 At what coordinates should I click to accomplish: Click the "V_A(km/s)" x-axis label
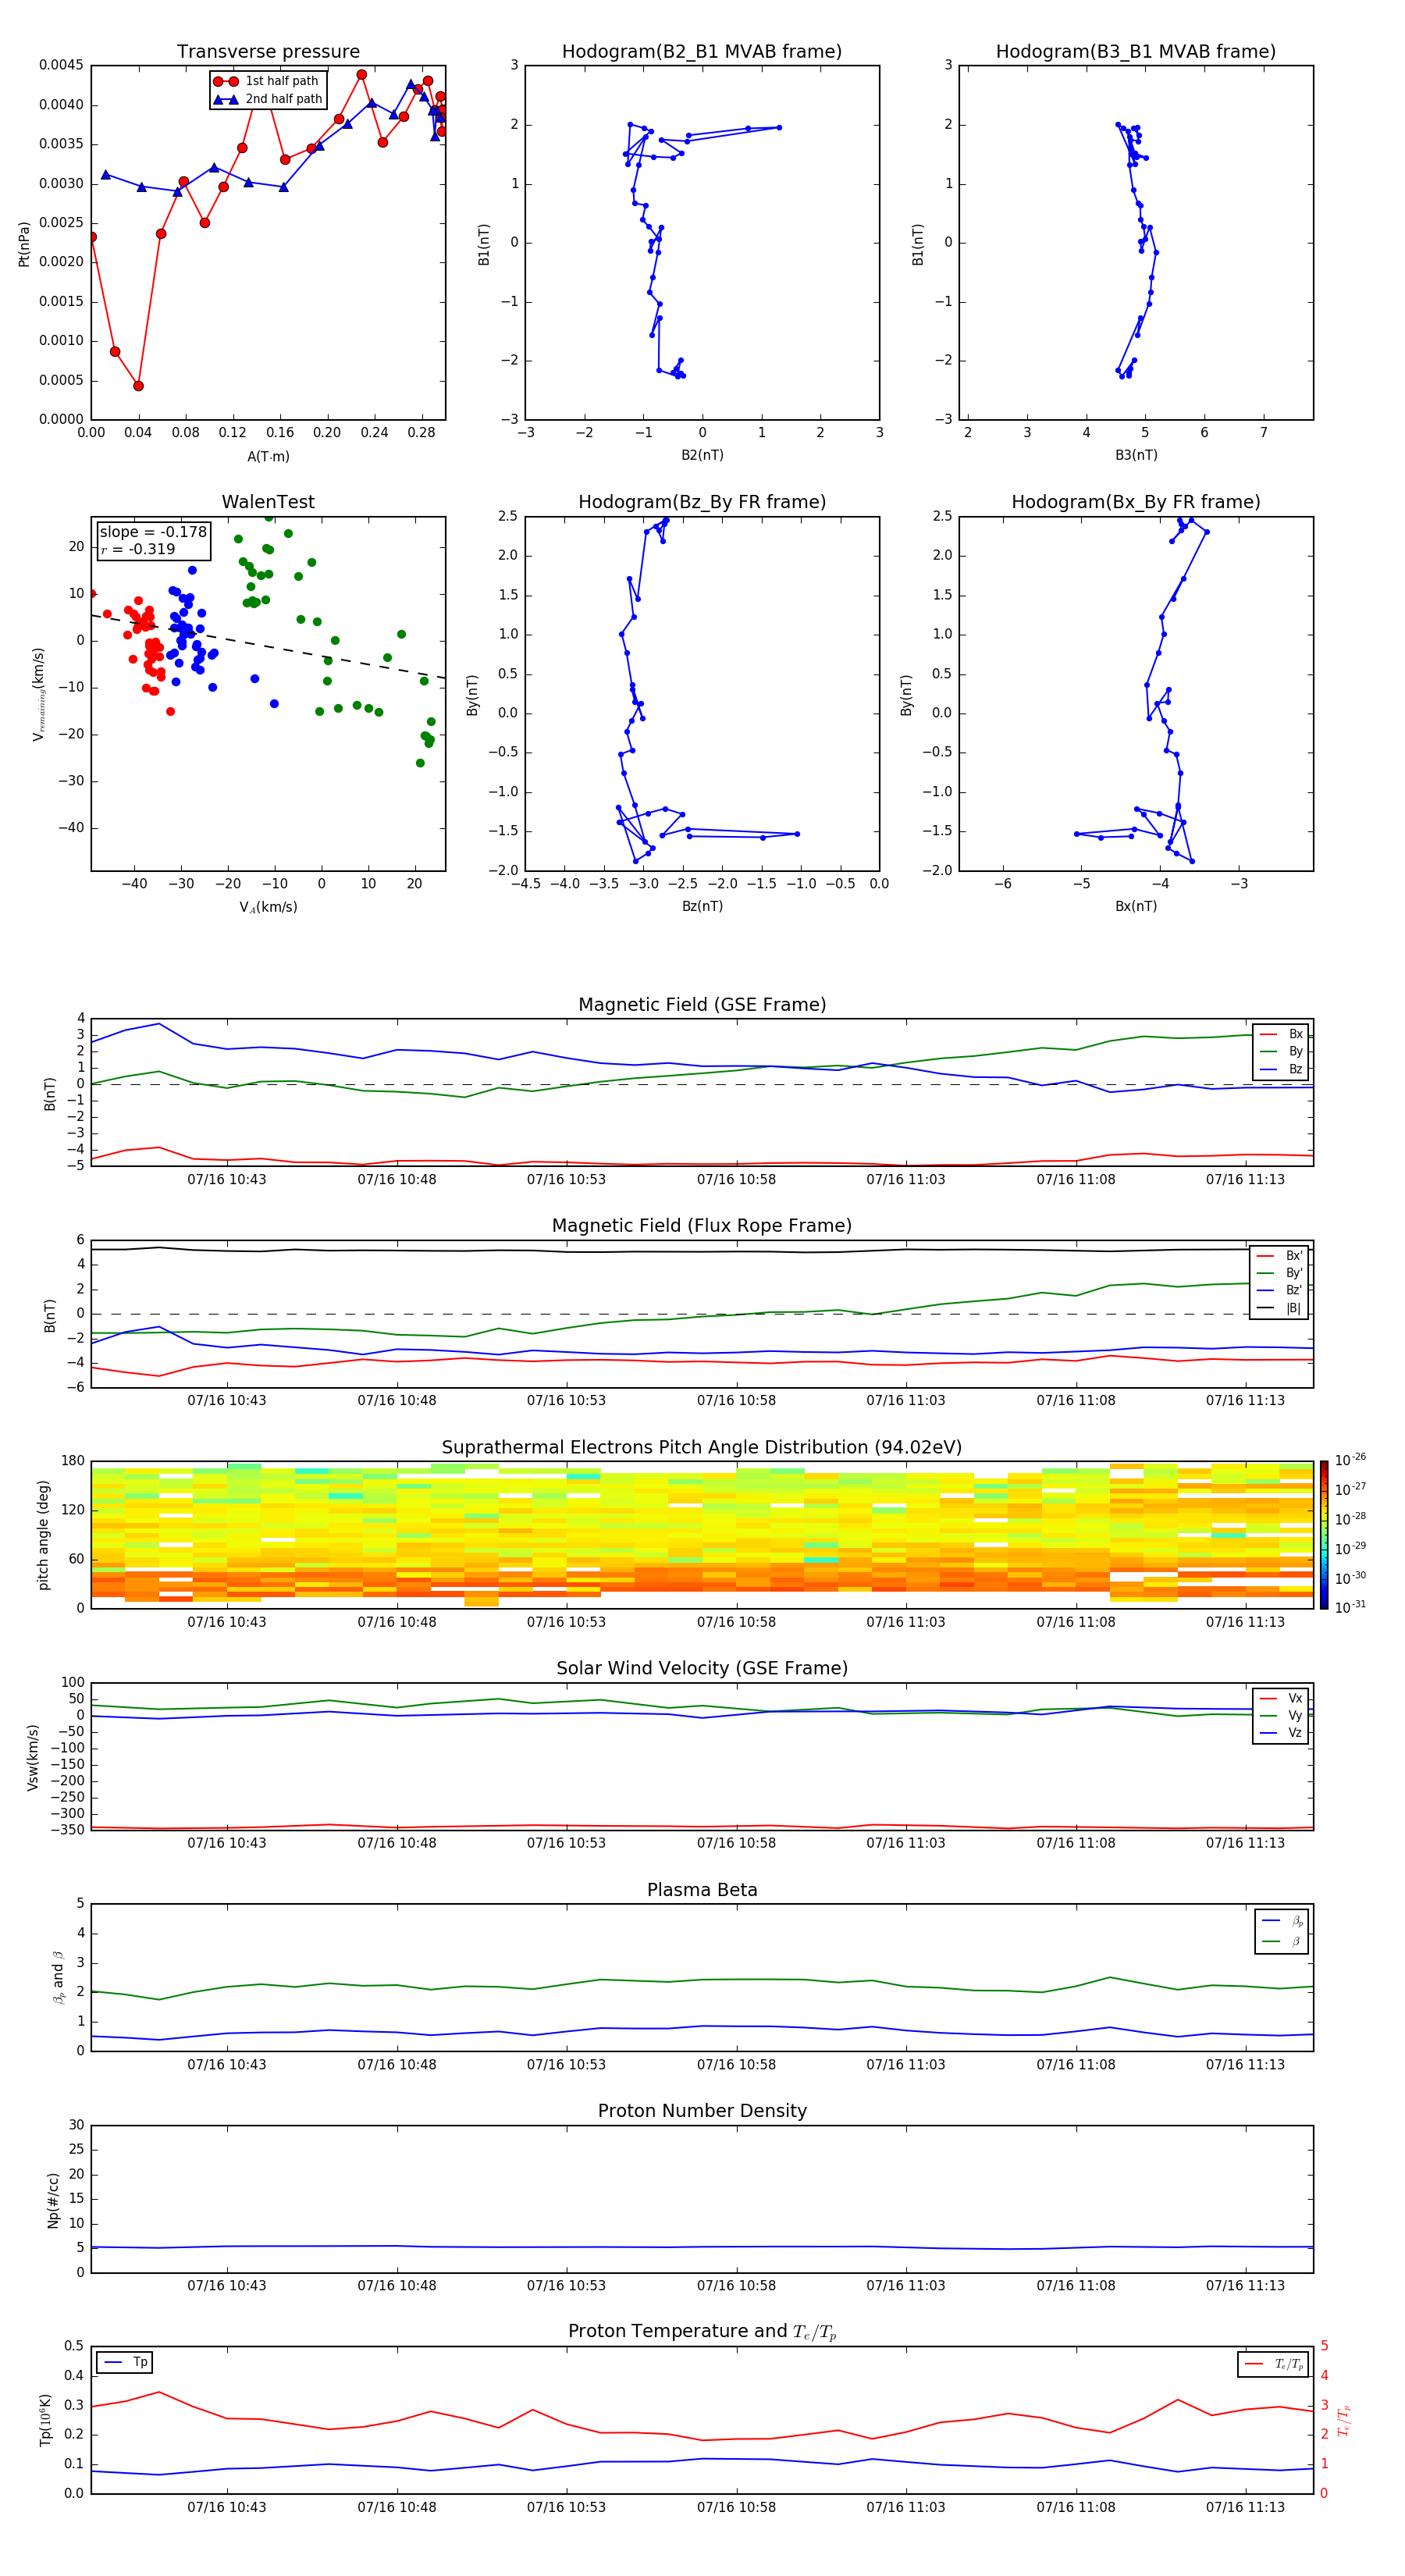[x=268, y=907]
